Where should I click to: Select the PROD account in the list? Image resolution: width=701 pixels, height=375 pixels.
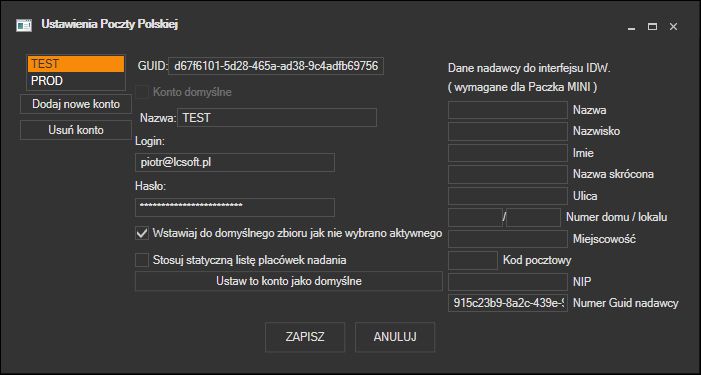click(76, 81)
